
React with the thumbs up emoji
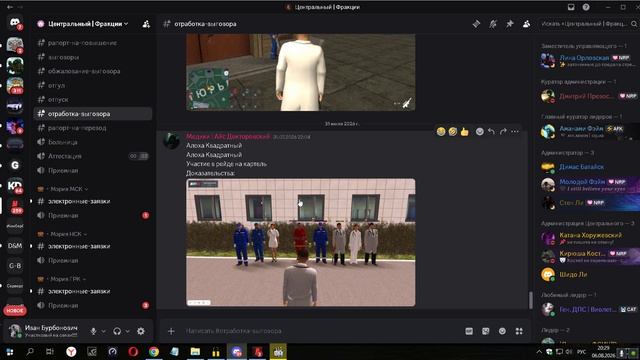pyautogui.click(x=464, y=131)
